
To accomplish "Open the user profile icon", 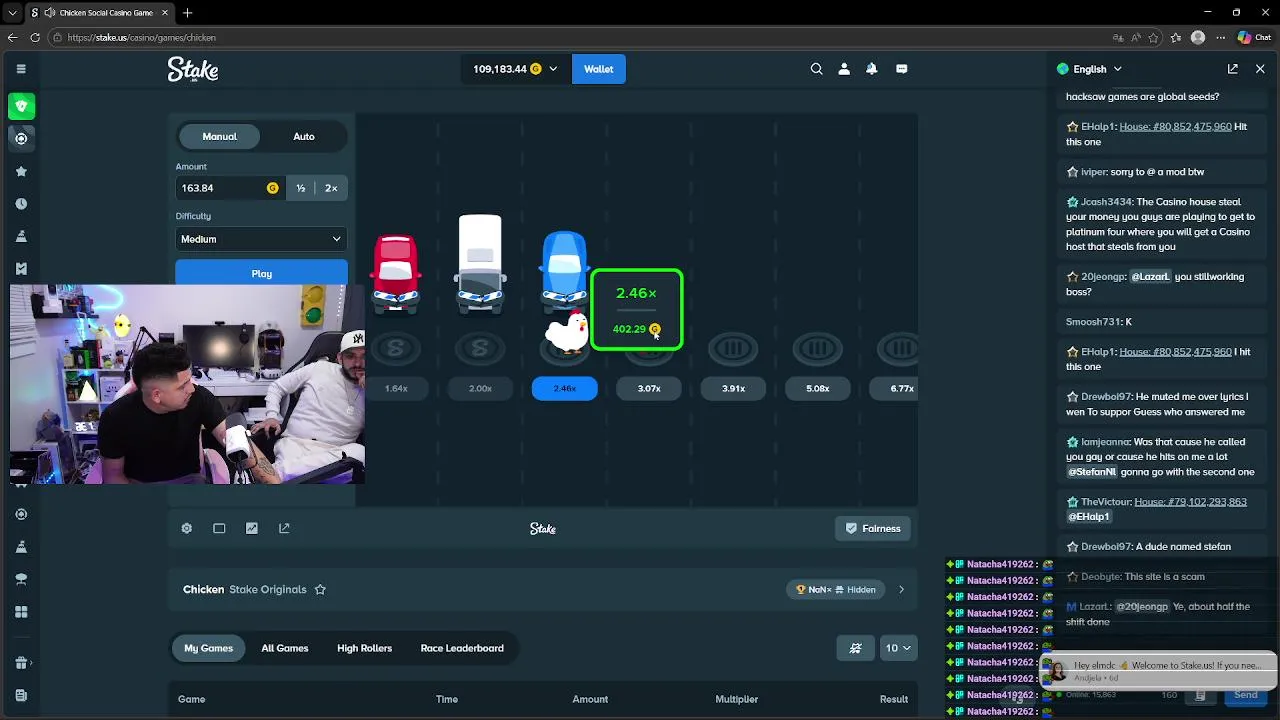I will [844, 69].
